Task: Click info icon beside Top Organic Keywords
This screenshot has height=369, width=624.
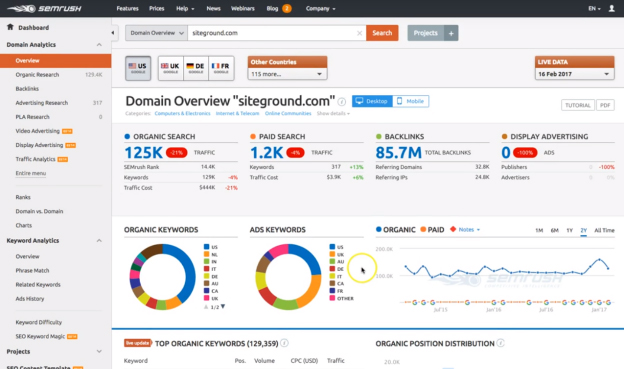Action: tap(284, 343)
